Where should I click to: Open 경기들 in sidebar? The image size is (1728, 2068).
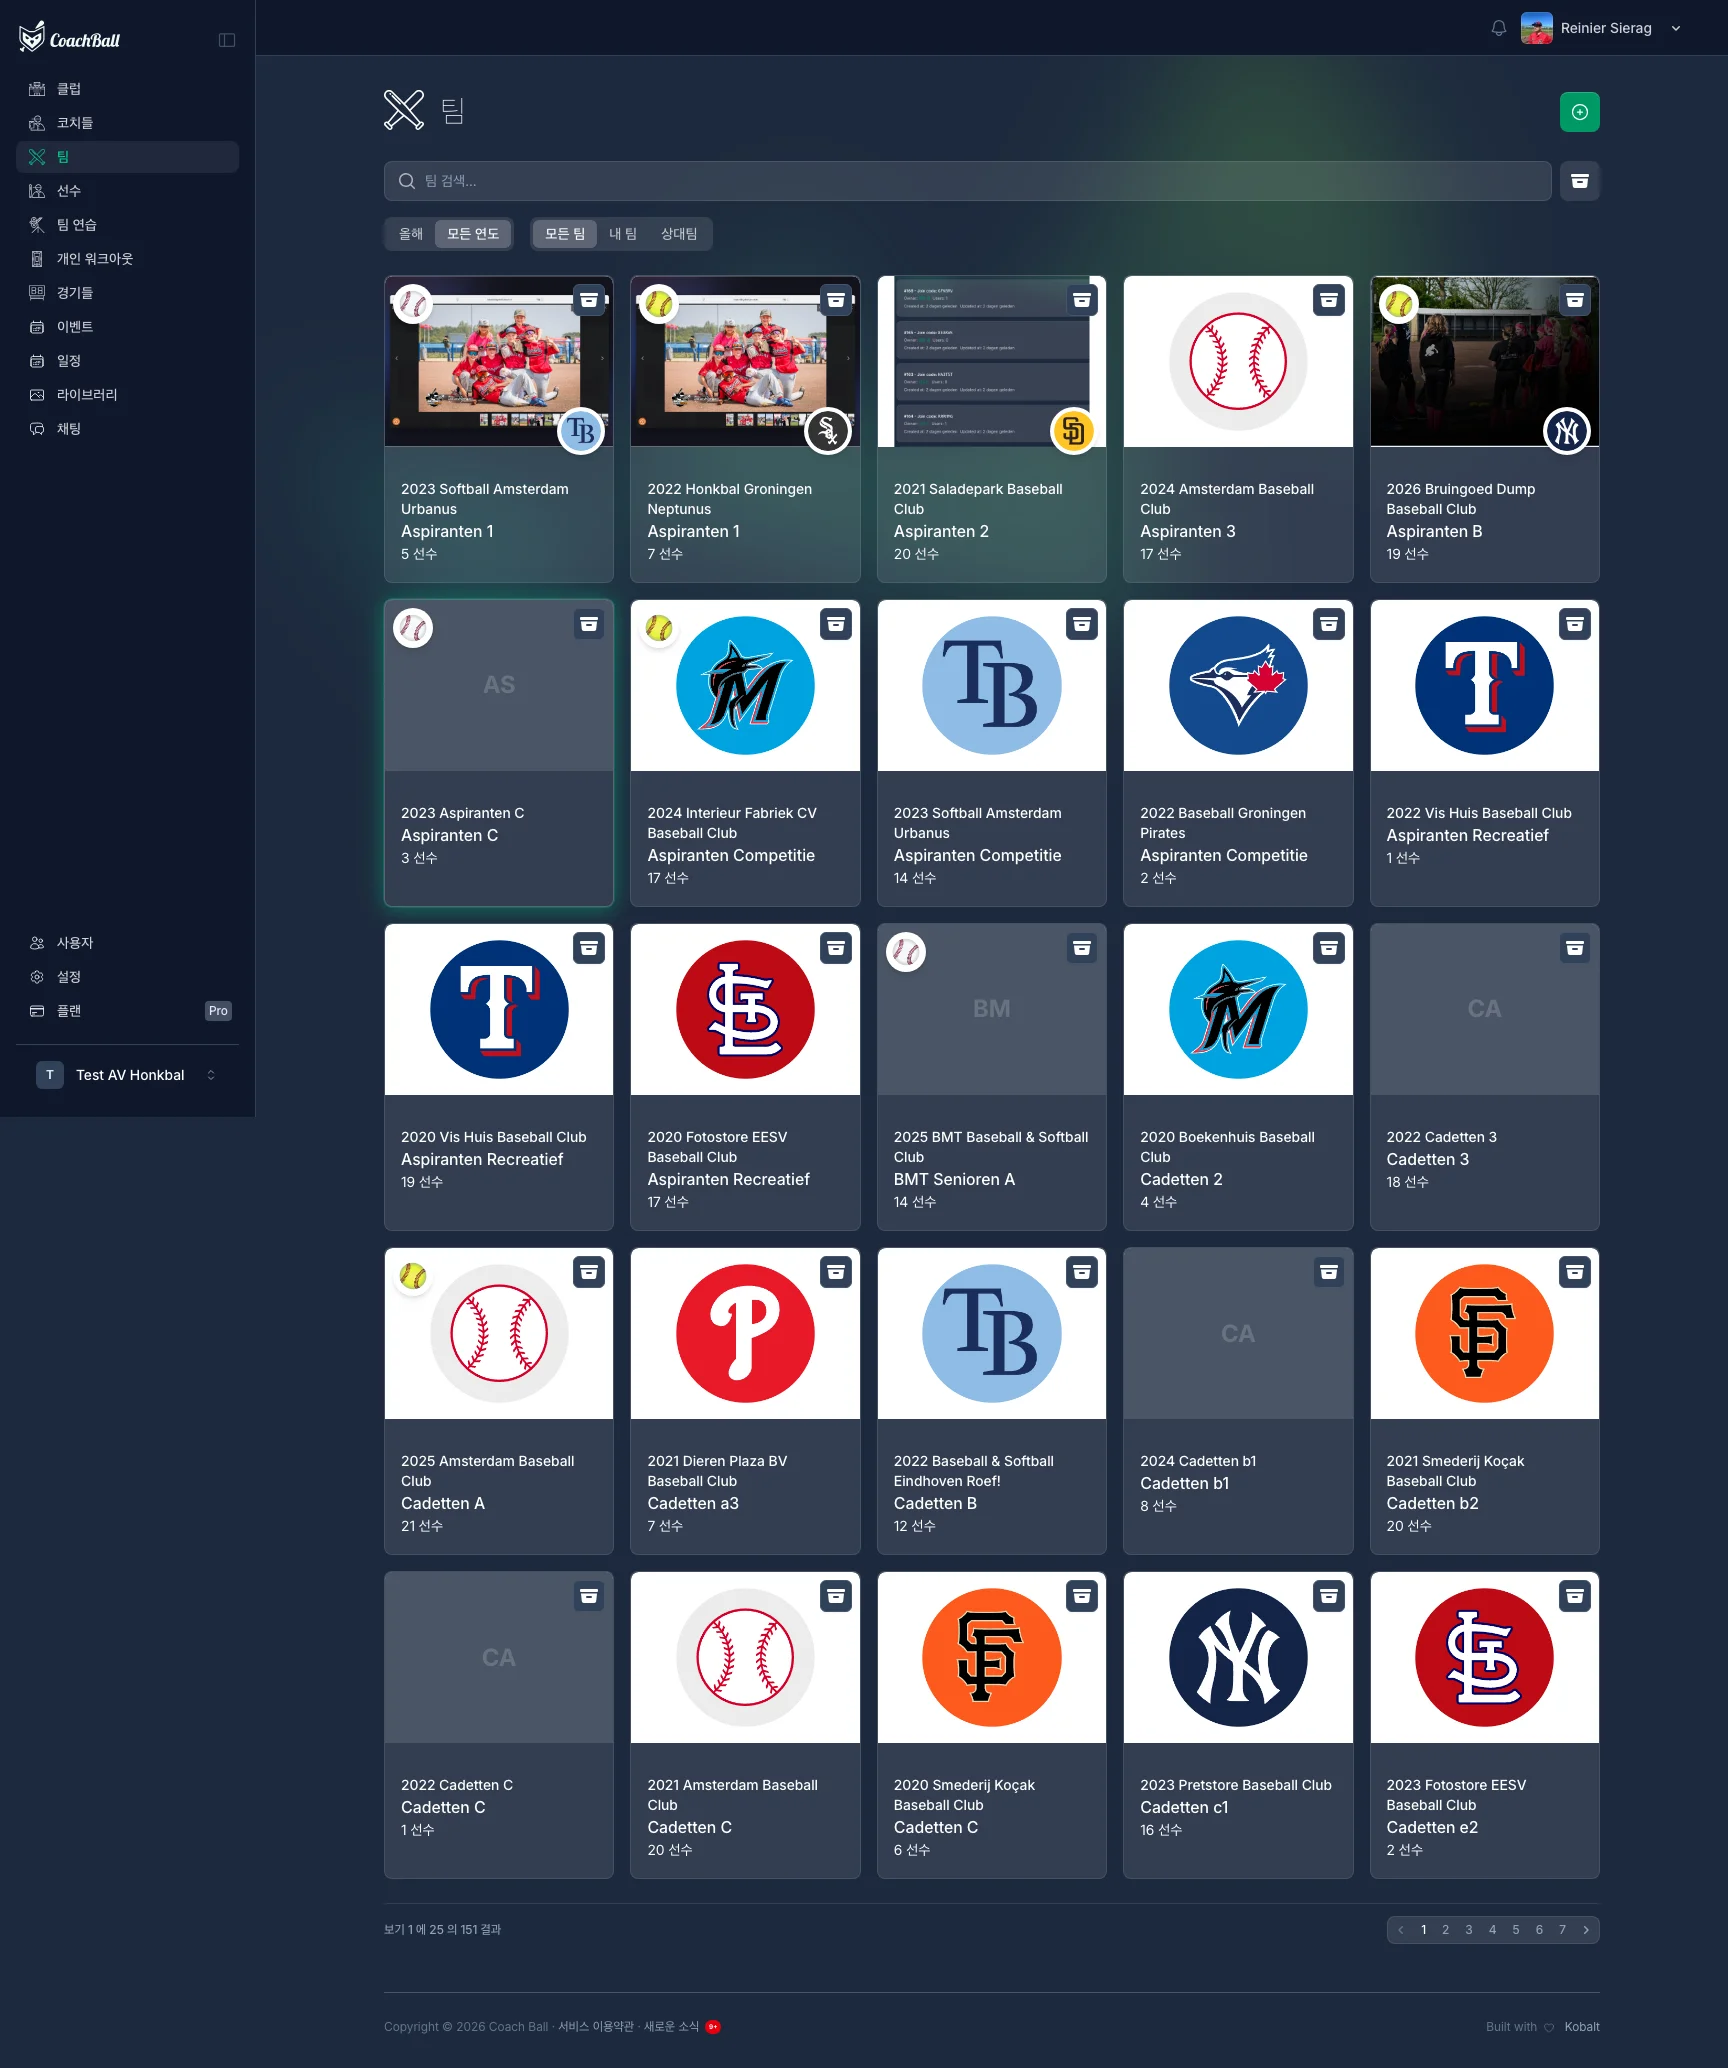point(127,293)
